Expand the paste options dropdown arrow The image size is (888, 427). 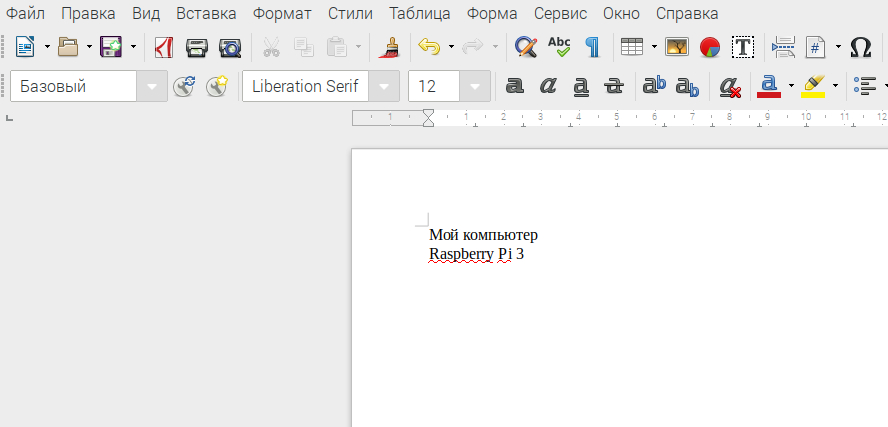(x=358, y=46)
